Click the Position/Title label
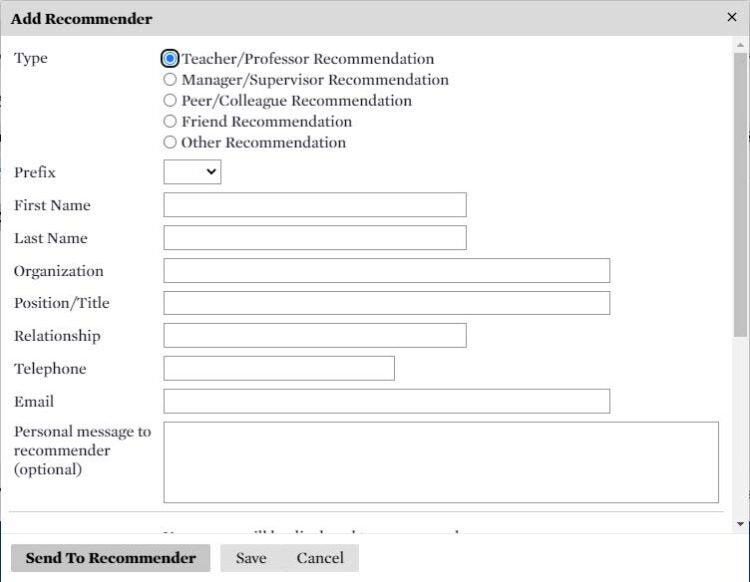The width and height of the screenshot is (750, 582). coord(62,303)
